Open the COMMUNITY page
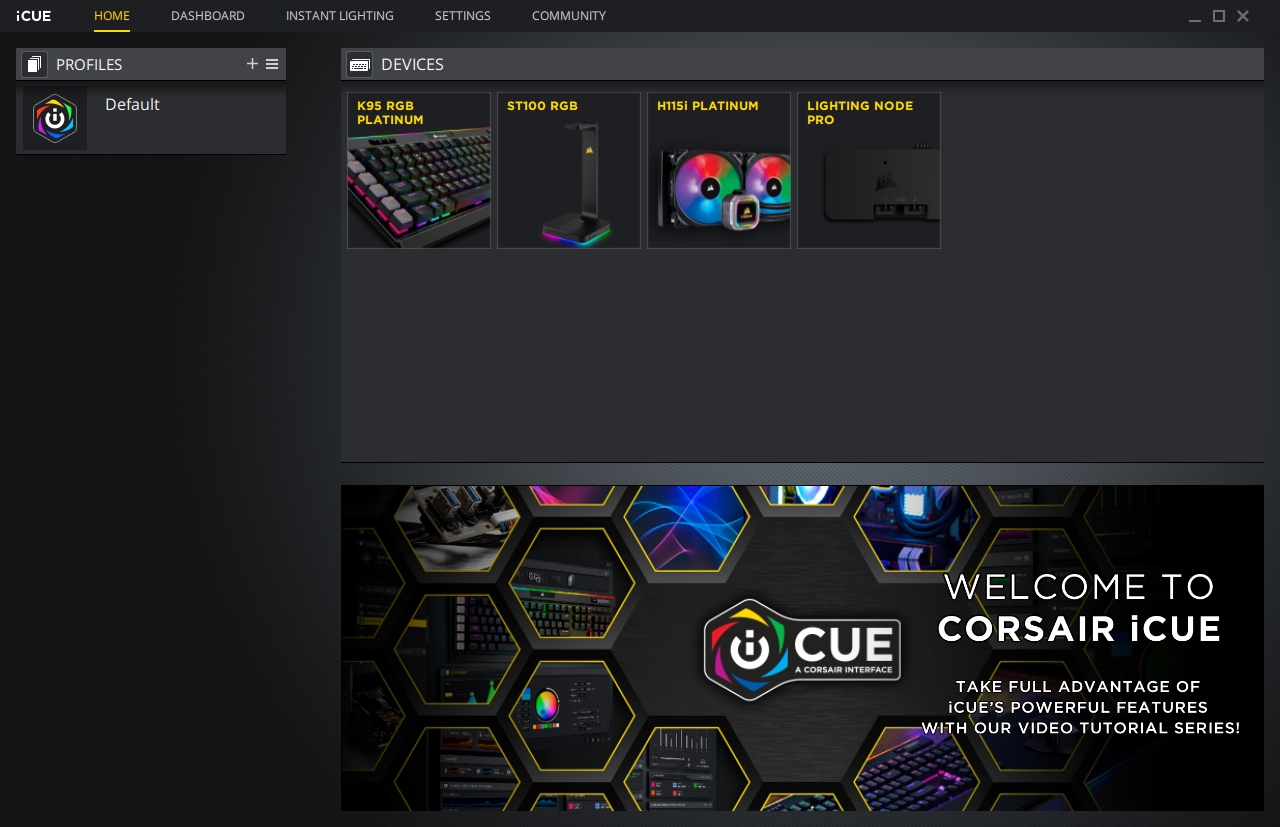 pyautogui.click(x=568, y=15)
